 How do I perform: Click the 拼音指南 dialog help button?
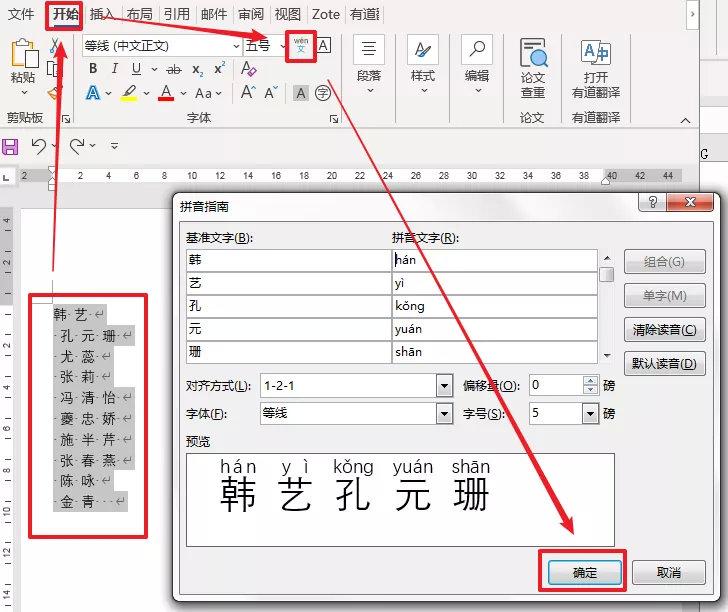pyautogui.click(x=652, y=202)
